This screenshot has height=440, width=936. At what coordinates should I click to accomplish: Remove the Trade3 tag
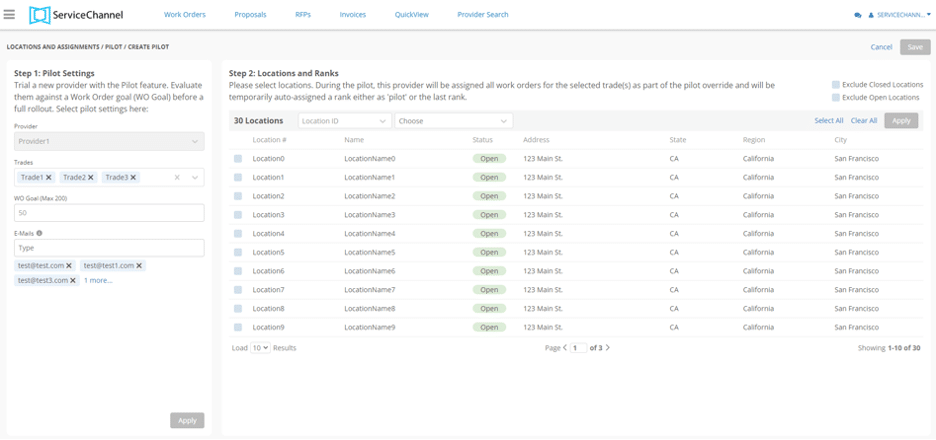click(x=133, y=177)
